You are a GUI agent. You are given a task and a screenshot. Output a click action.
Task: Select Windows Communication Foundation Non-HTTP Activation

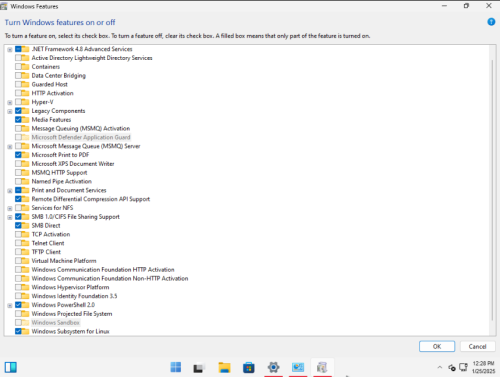[x=110, y=278]
